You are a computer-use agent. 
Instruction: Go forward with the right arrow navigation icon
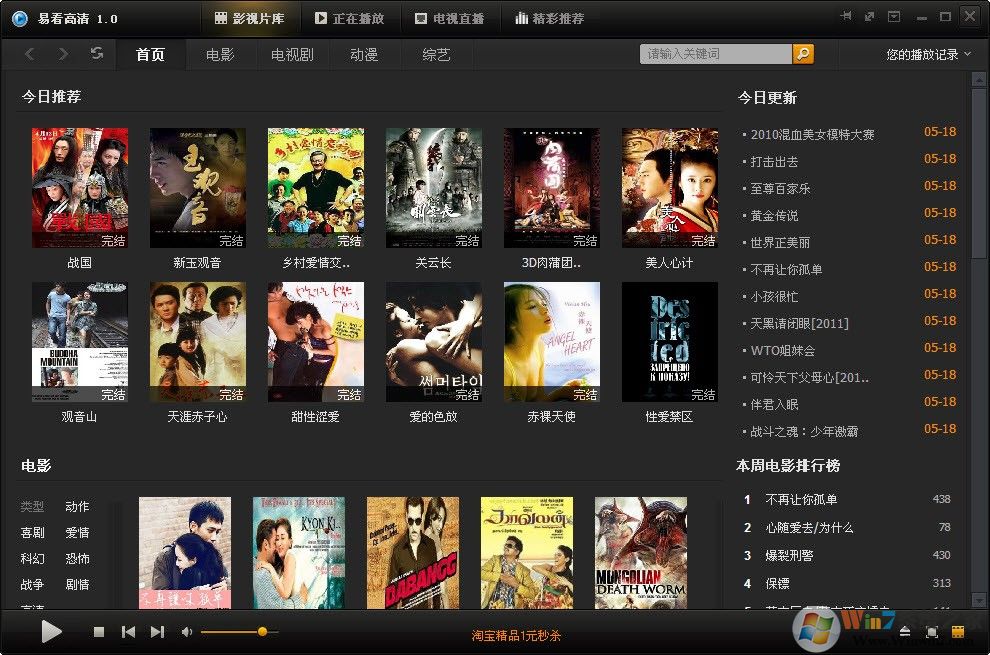pos(63,54)
